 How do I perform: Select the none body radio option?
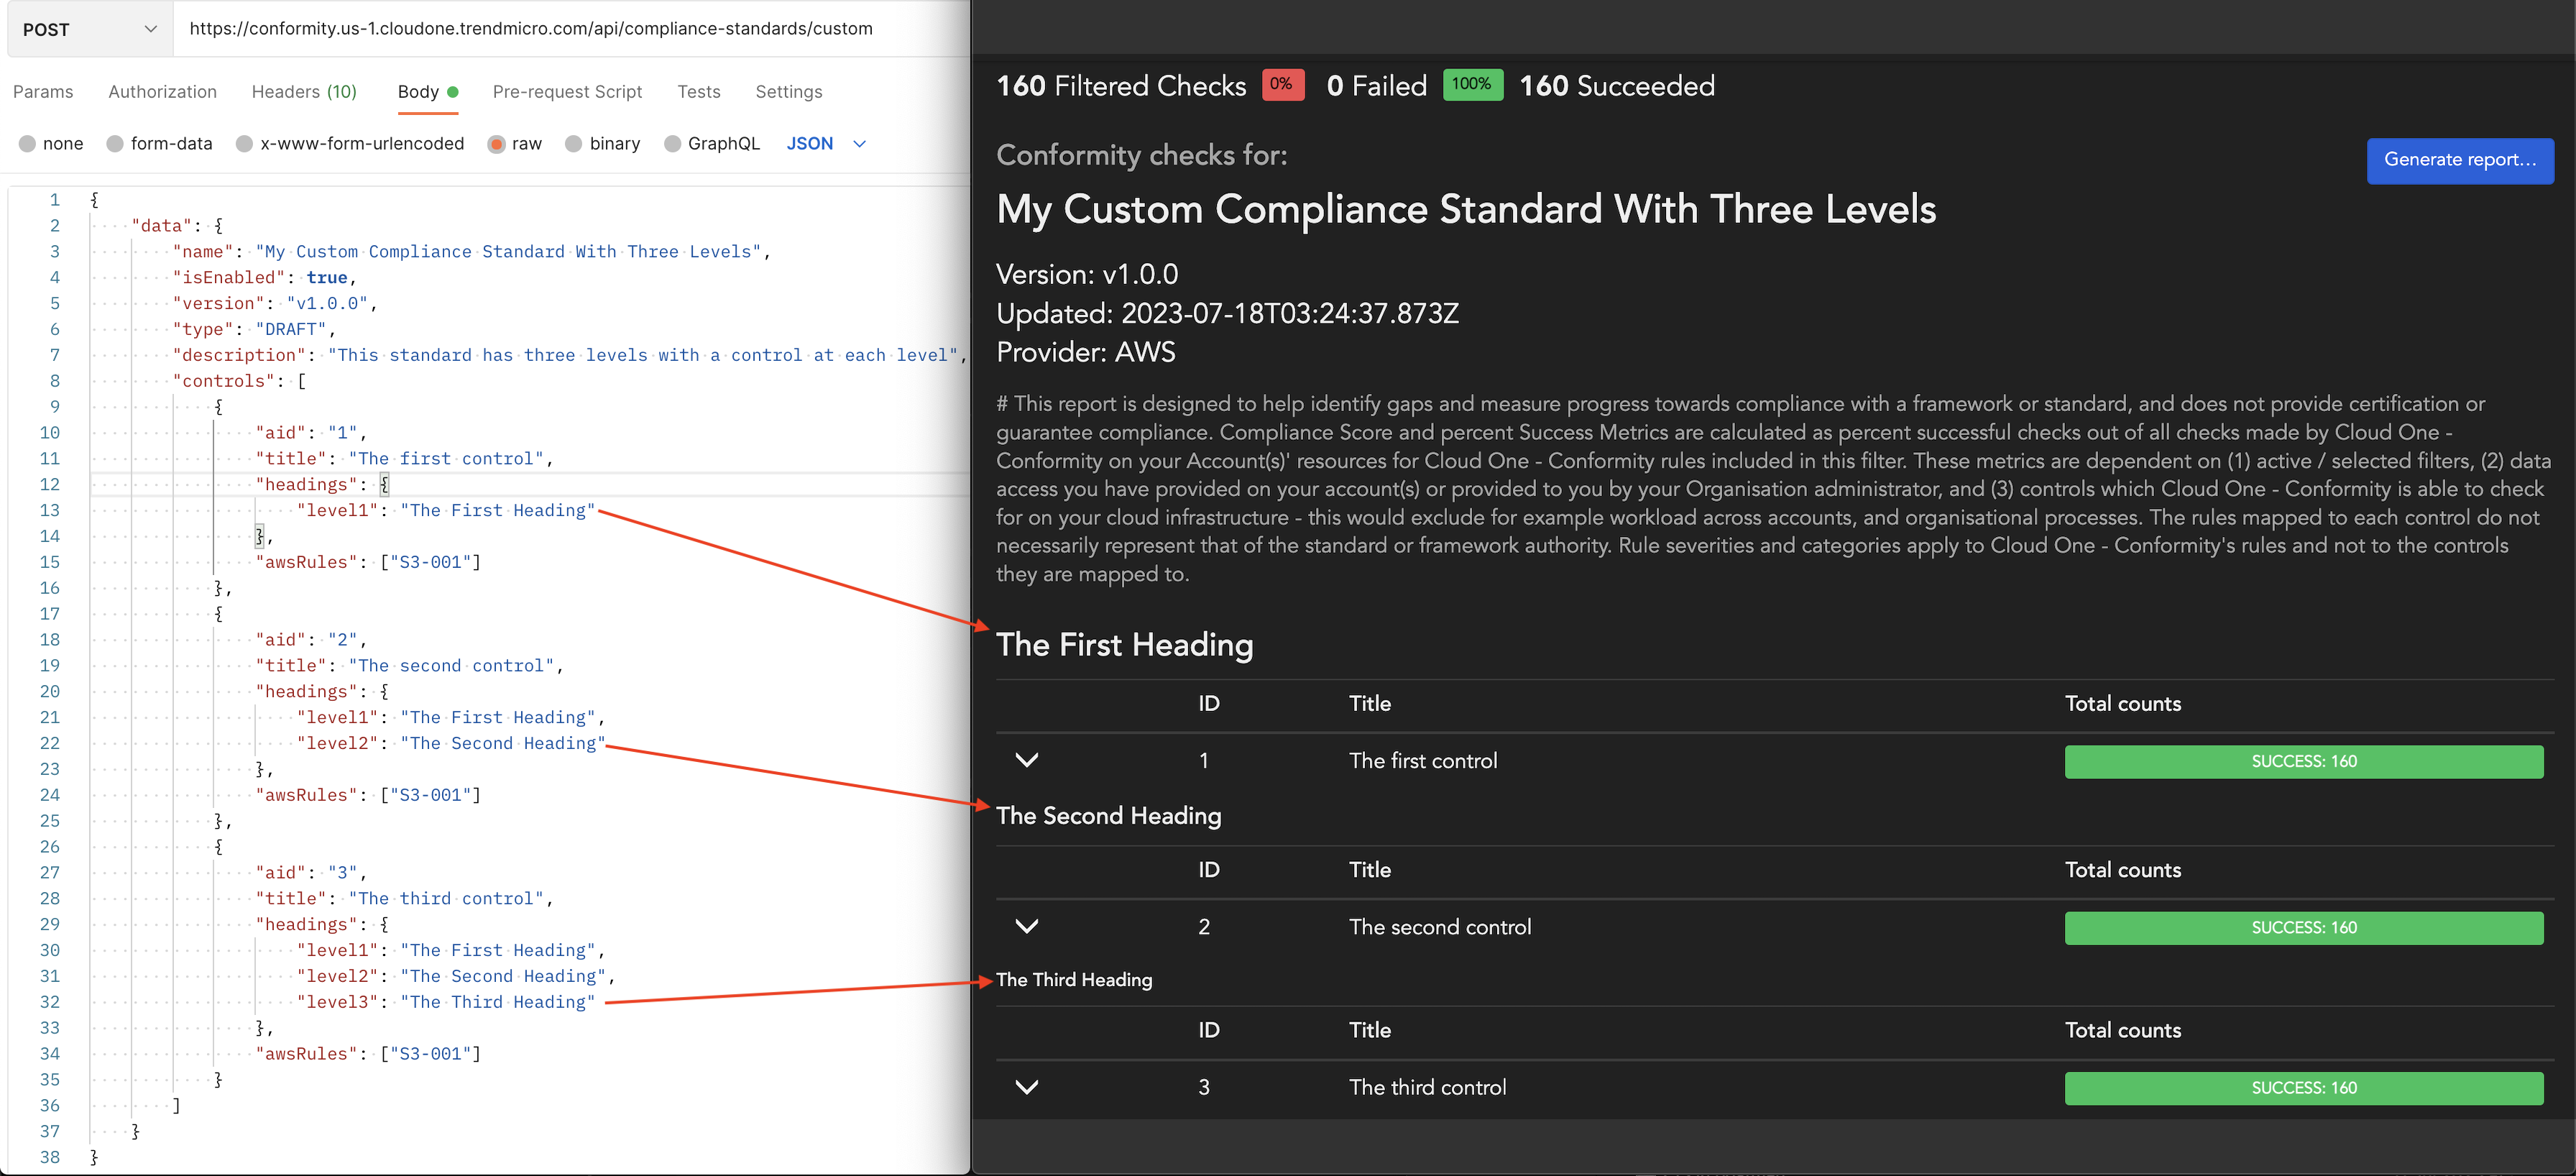(28, 144)
